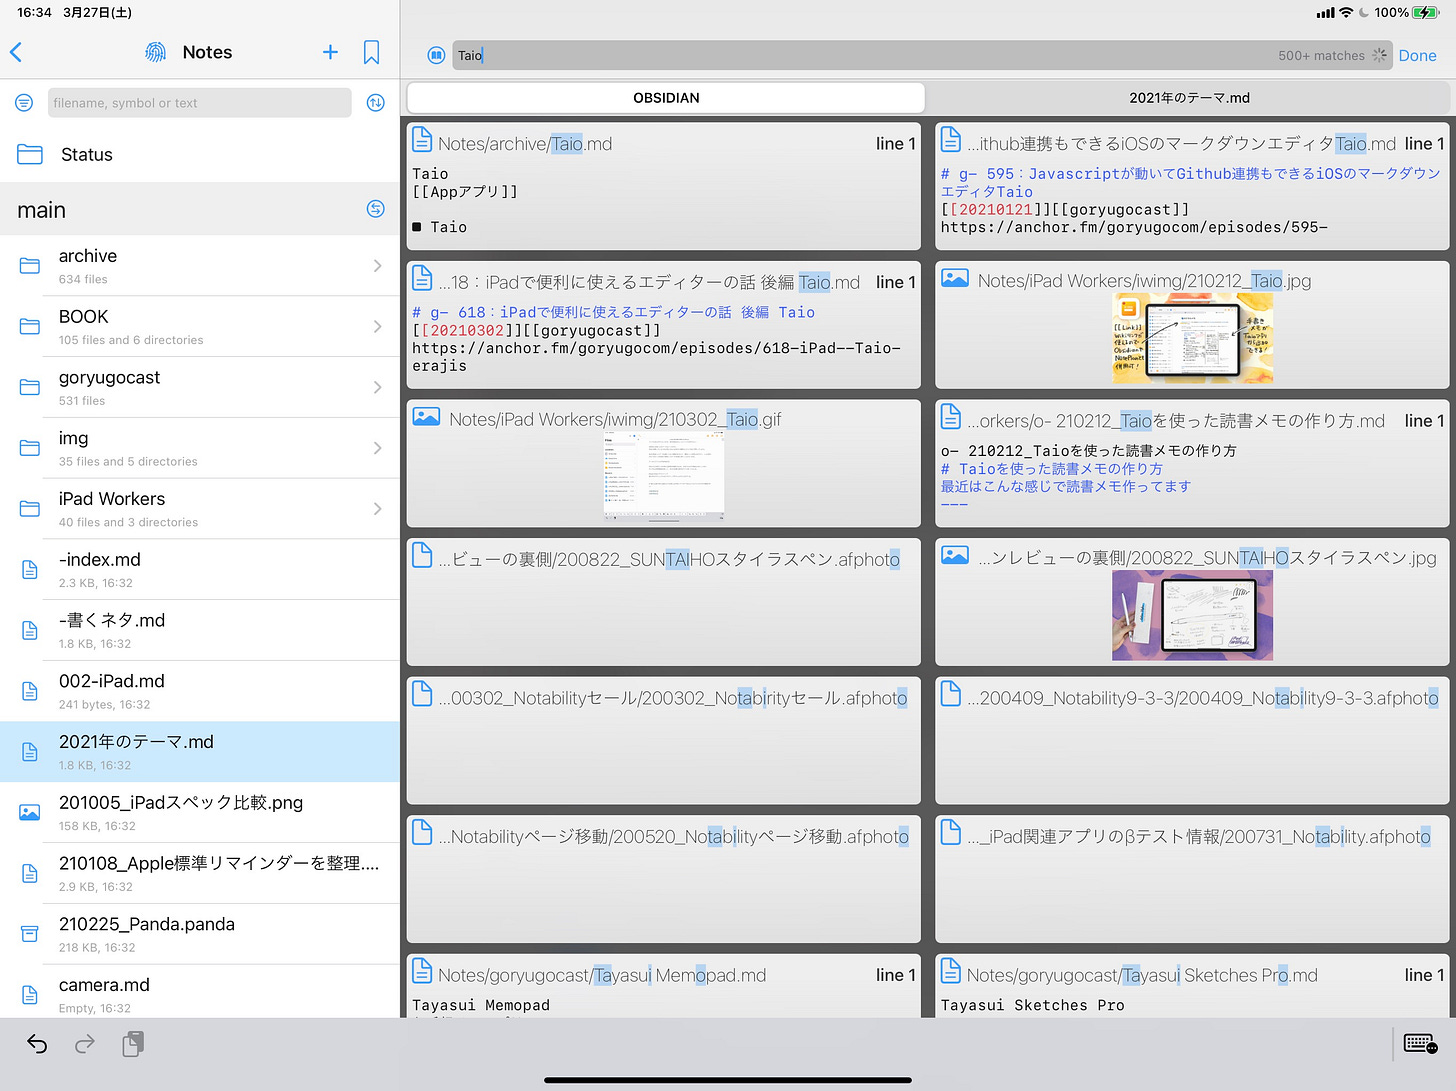This screenshot has width=1456, height=1091.
Task: Open -index.md file
Action: coord(200,569)
